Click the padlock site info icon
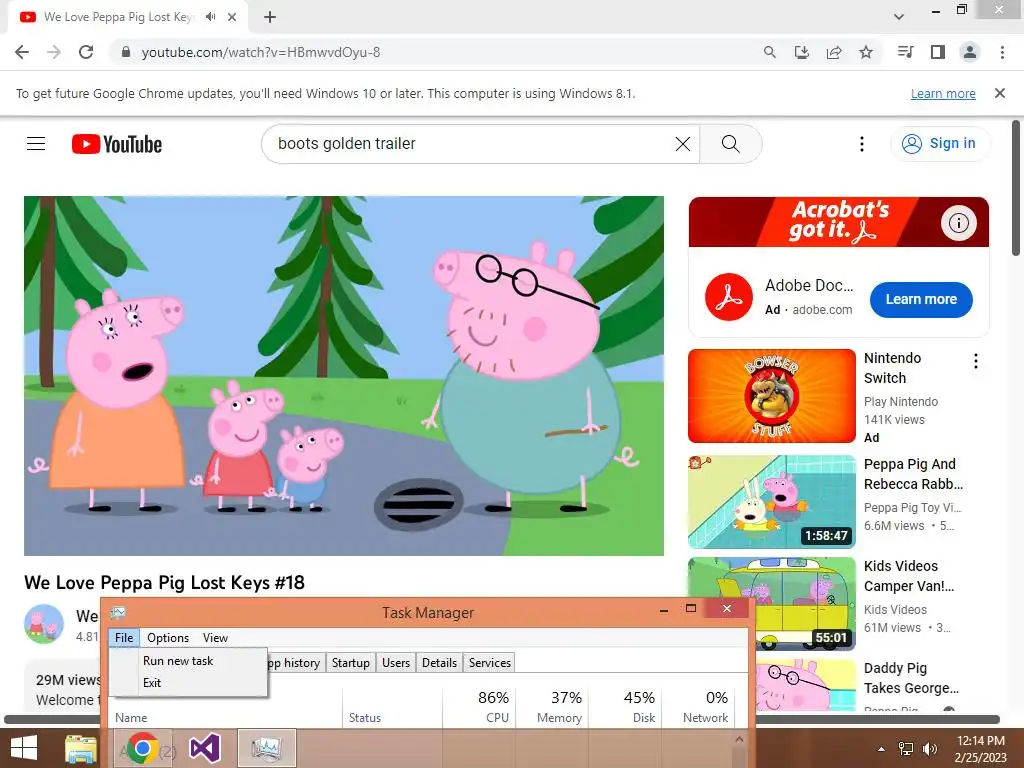This screenshot has width=1024, height=768. pos(126,52)
